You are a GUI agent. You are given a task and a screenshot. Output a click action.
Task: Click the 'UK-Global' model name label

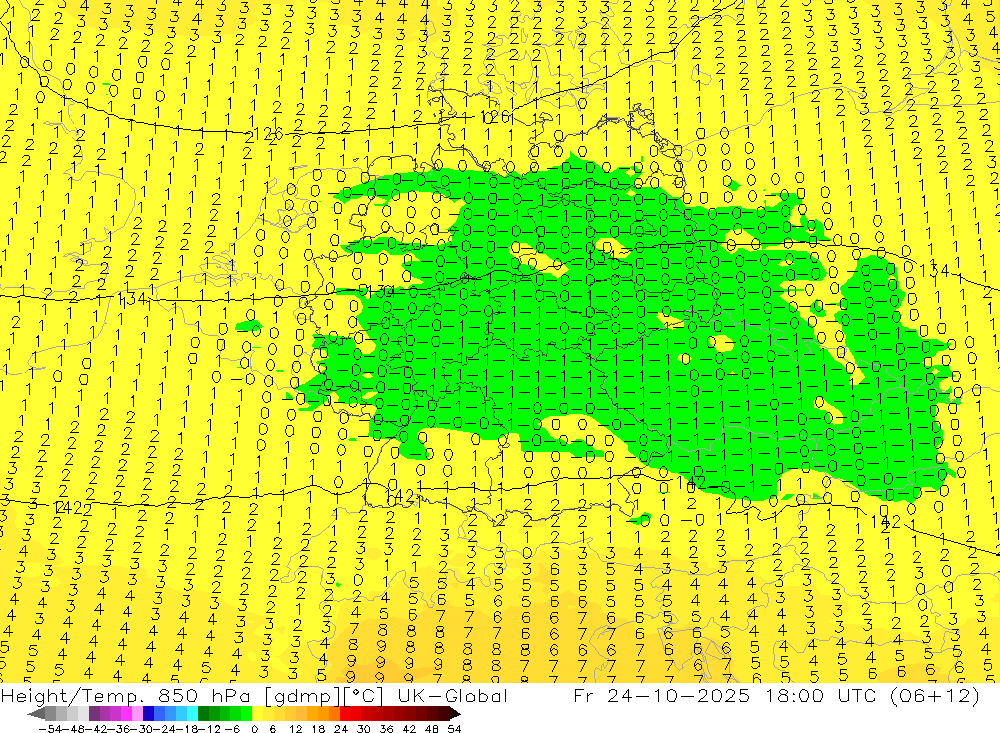(x=452, y=695)
